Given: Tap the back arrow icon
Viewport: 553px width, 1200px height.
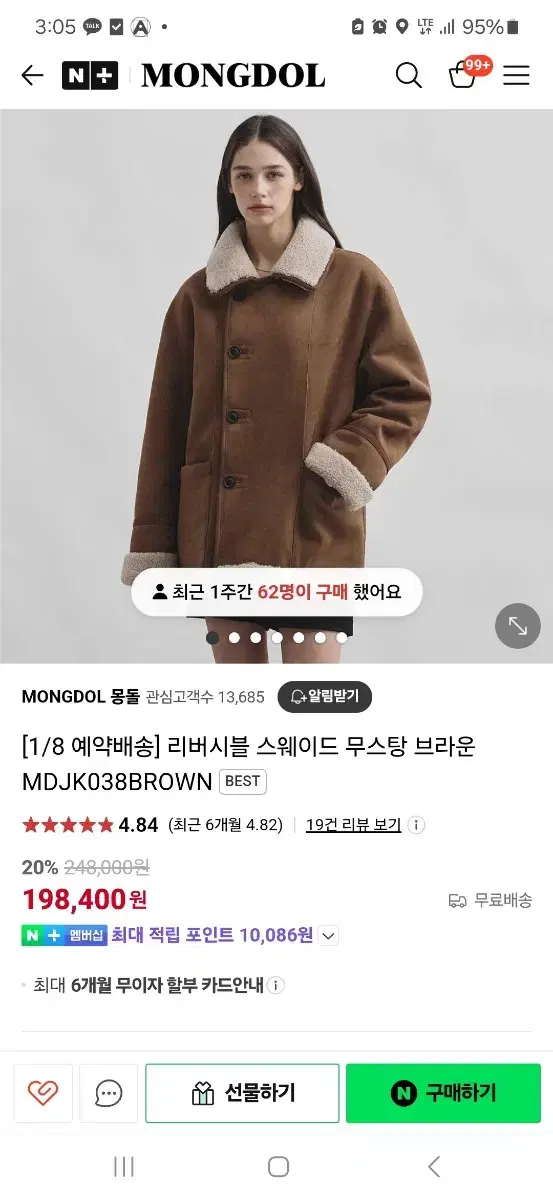Looking at the screenshot, I should coord(32,75).
